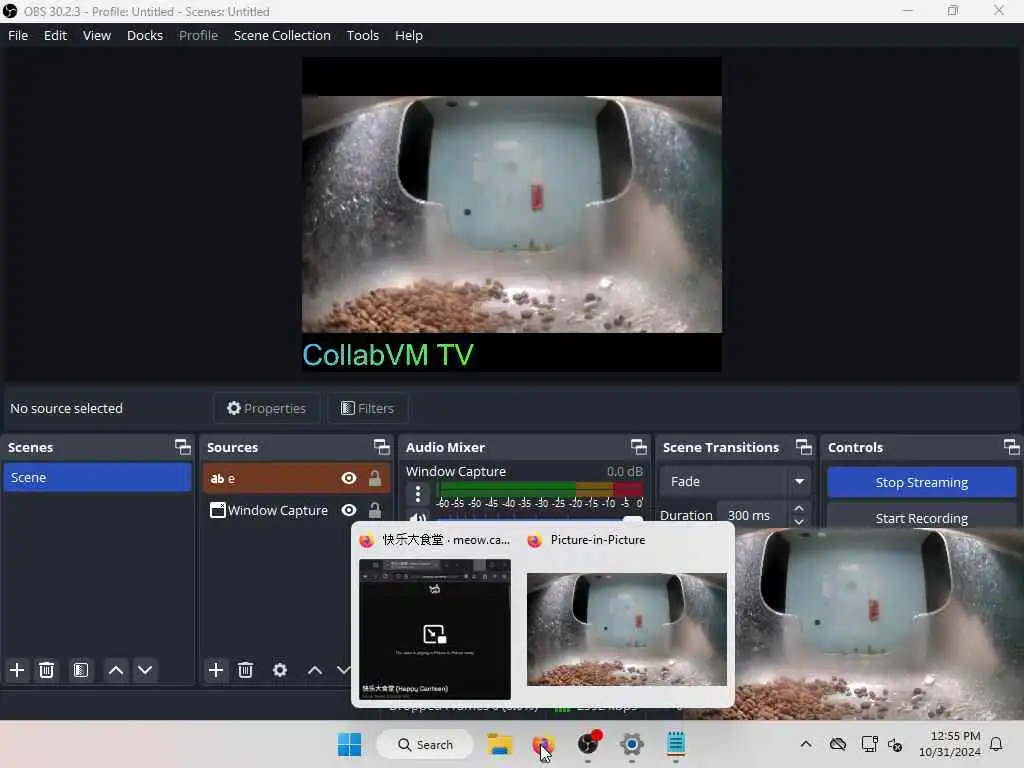Open the Scene Collection menu
1024x768 pixels.
(x=282, y=35)
